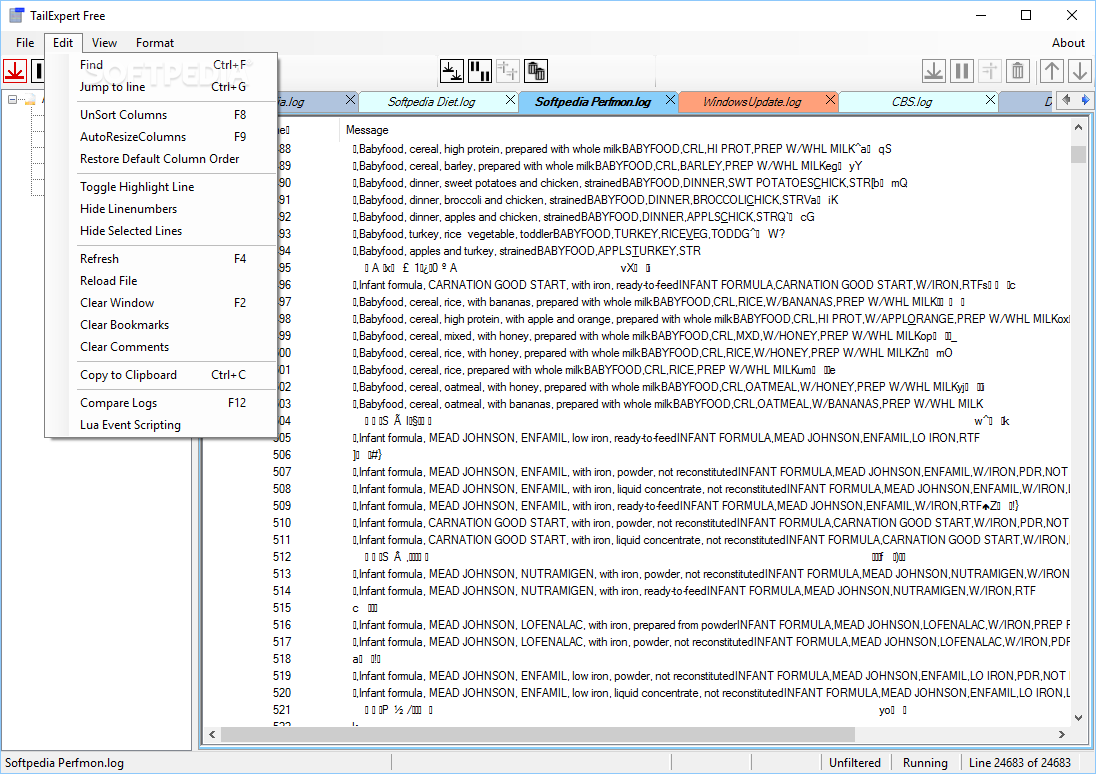Choose Refresh in Edit menu
The image size is (1096, 774).
tap(162, 259)
